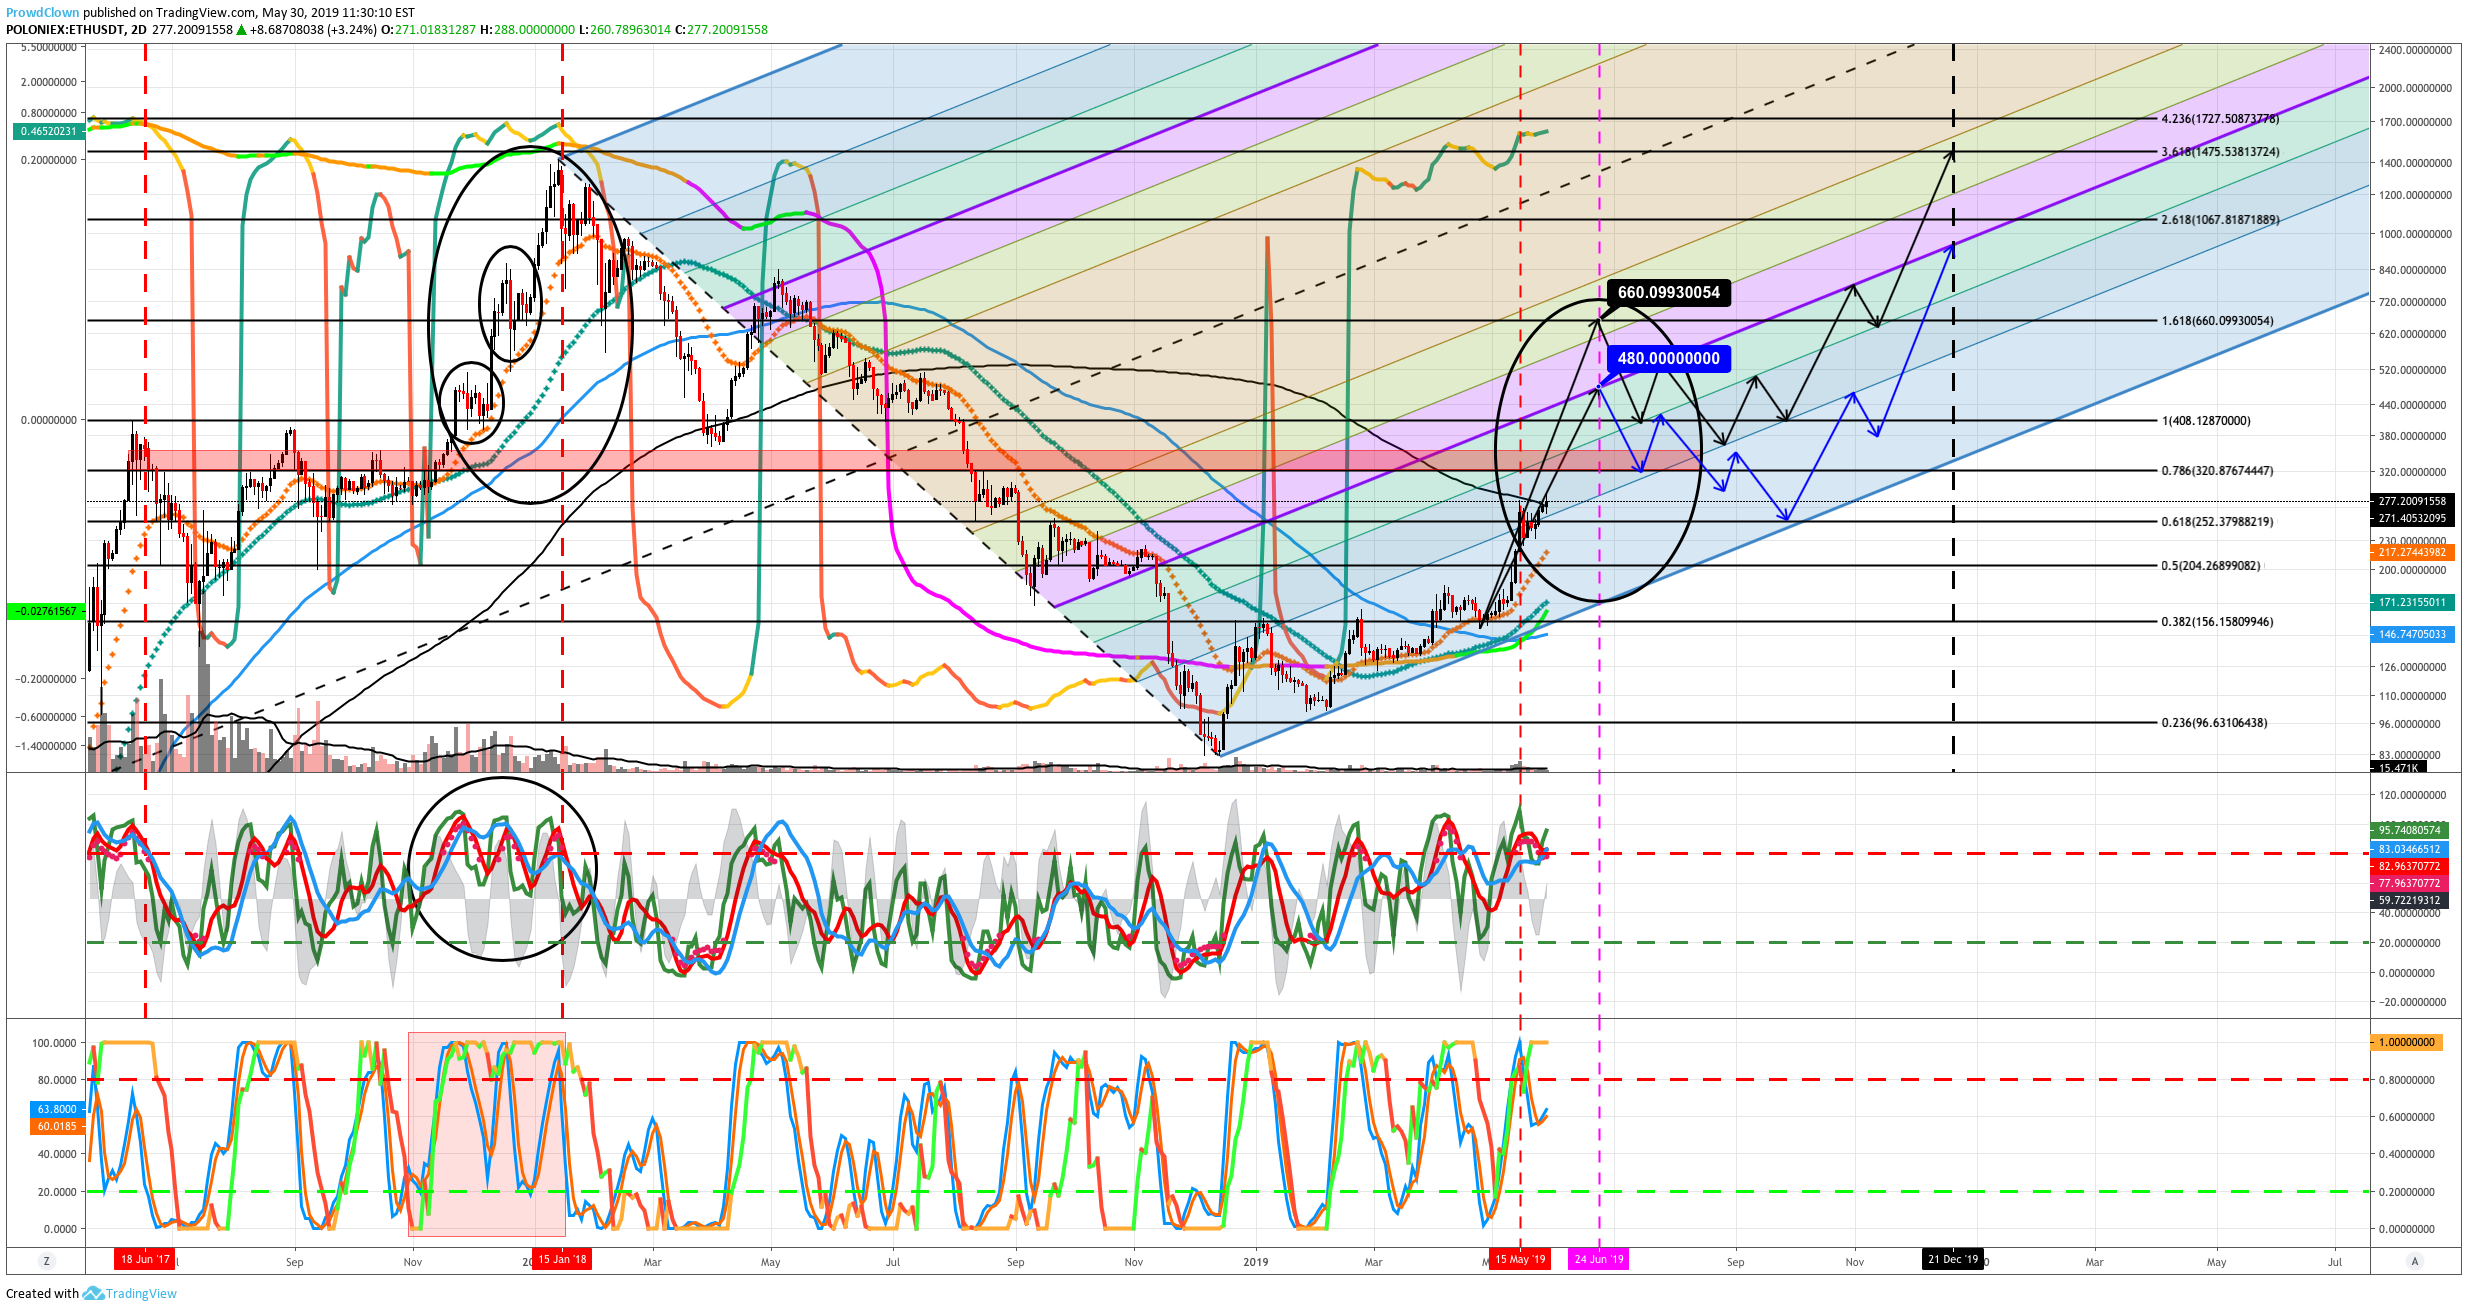
Task: Click the POLONIEX:ETHUSDT symbol title
Action: (66, 30)
